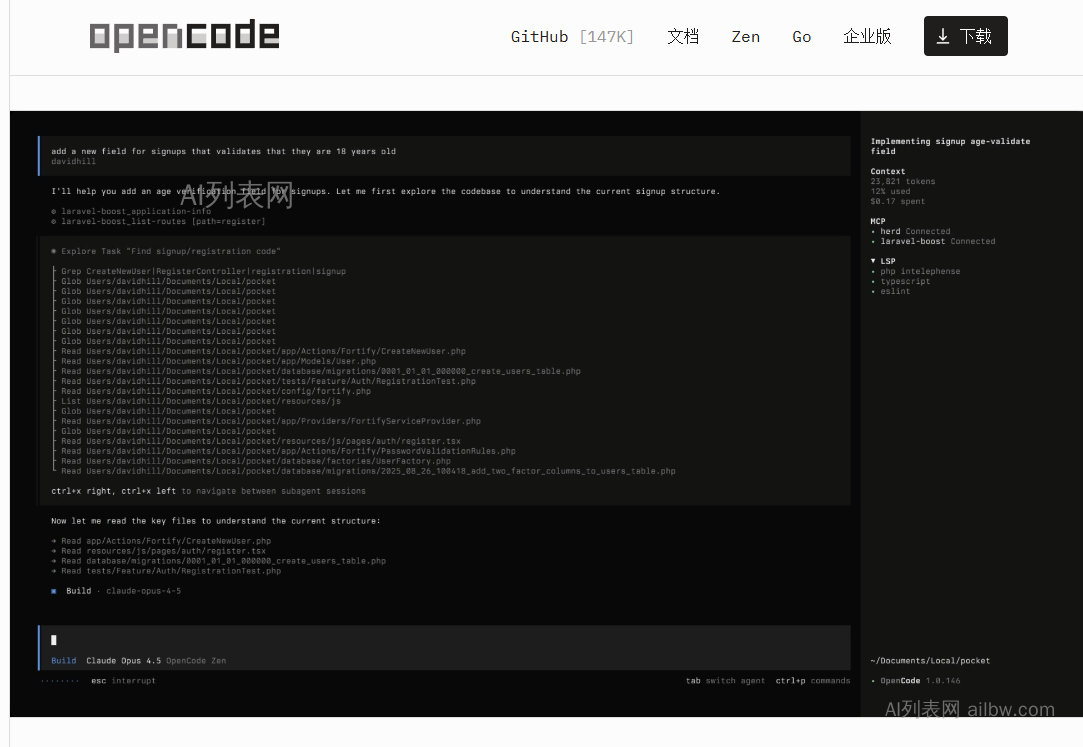This screenshot has height=747, width=1083.
Task: Open the Go menu item
Action: [801, 37]
